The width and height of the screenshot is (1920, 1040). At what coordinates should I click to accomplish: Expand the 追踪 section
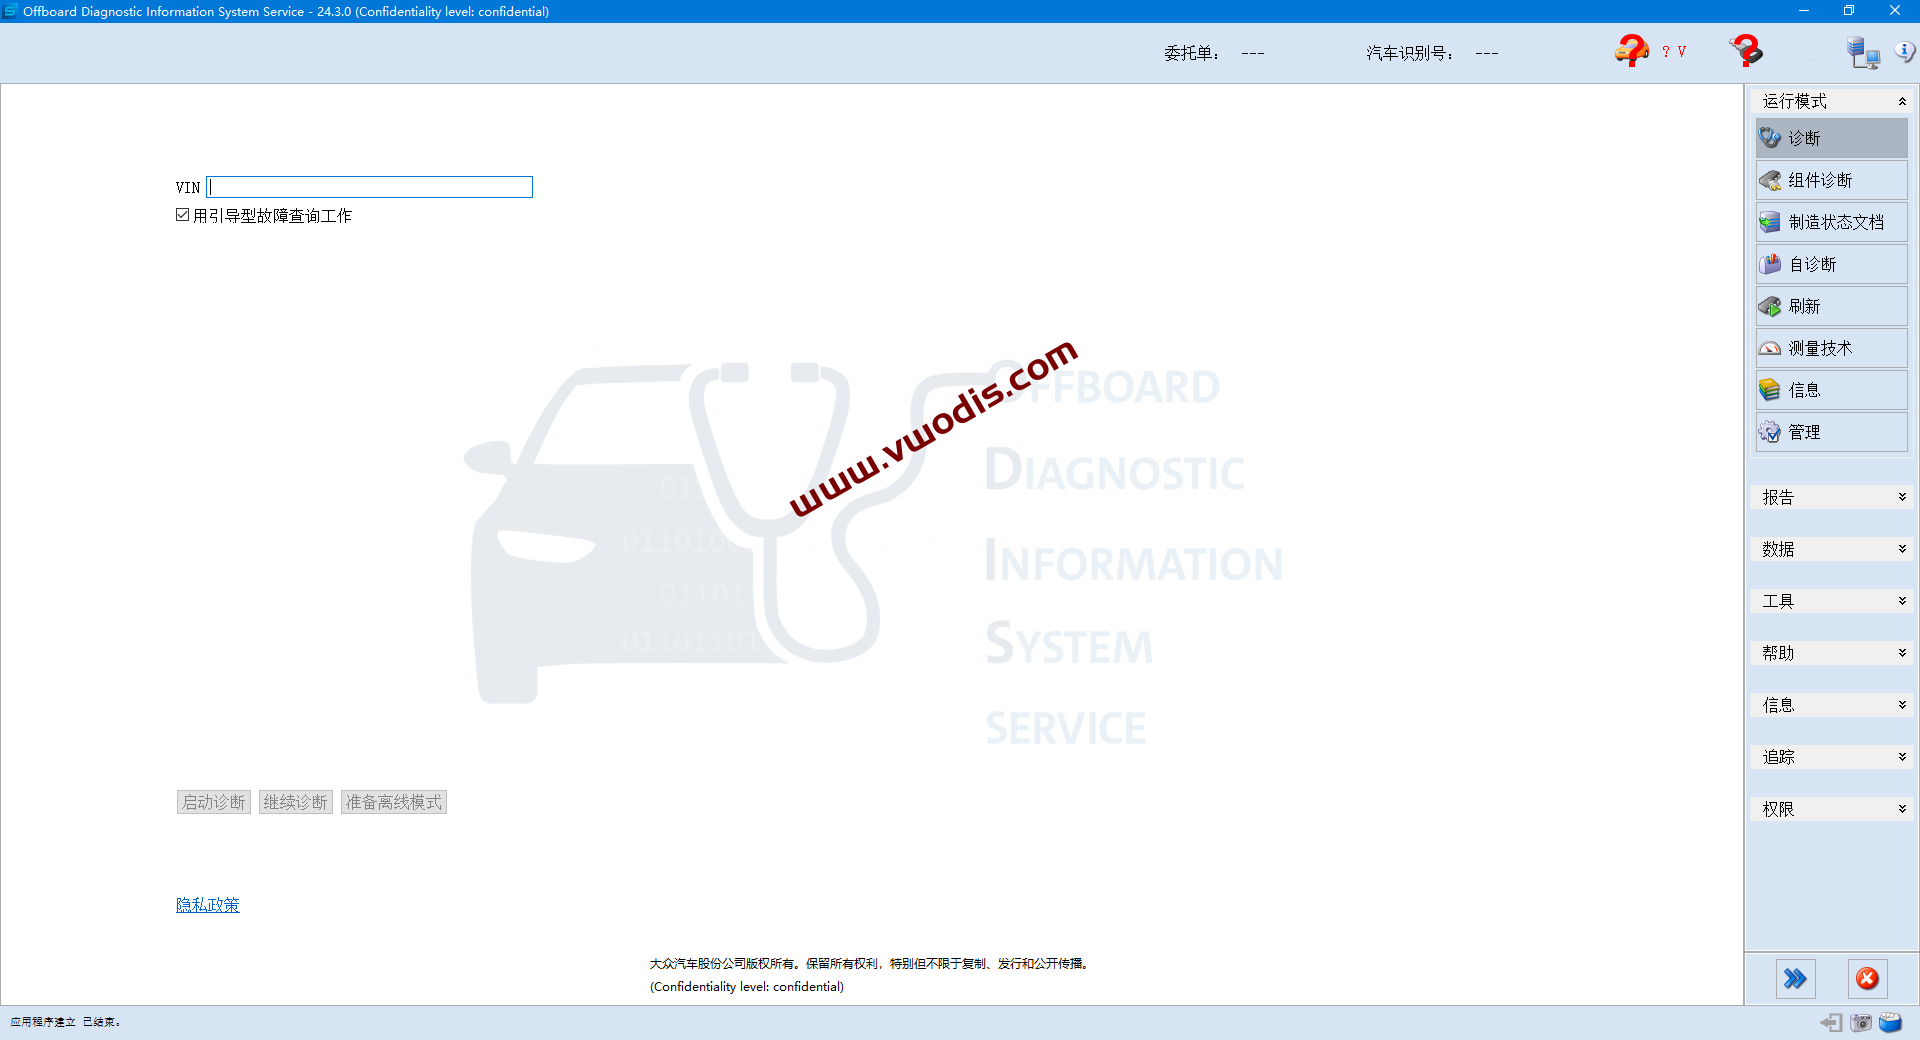click(x=1831, y=757)
